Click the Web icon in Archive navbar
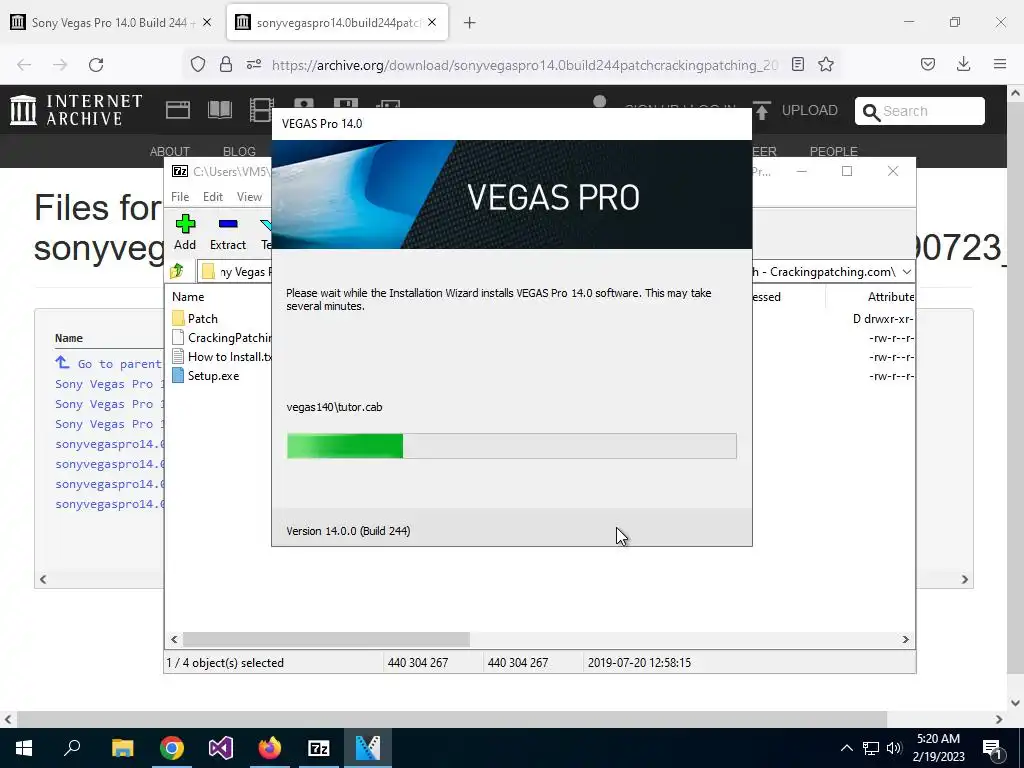 pos(178,110)
